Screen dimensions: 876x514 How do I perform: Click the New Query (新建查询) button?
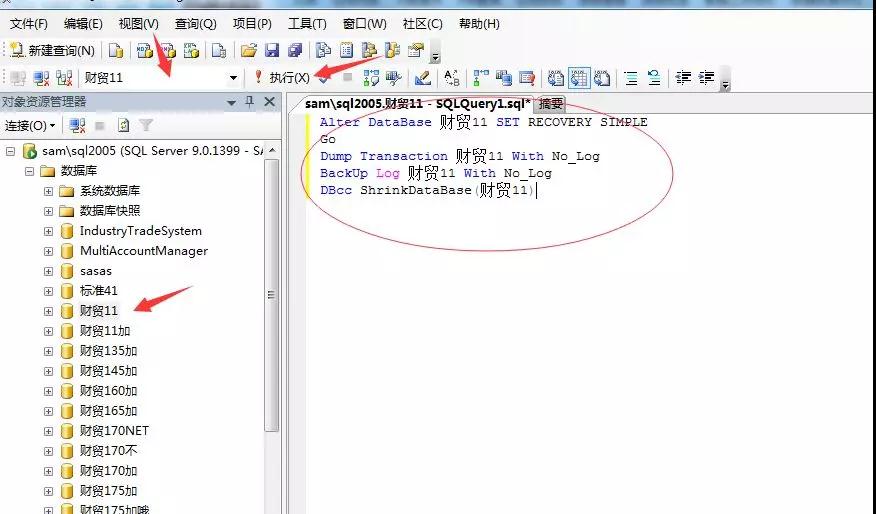click(52, 51)
